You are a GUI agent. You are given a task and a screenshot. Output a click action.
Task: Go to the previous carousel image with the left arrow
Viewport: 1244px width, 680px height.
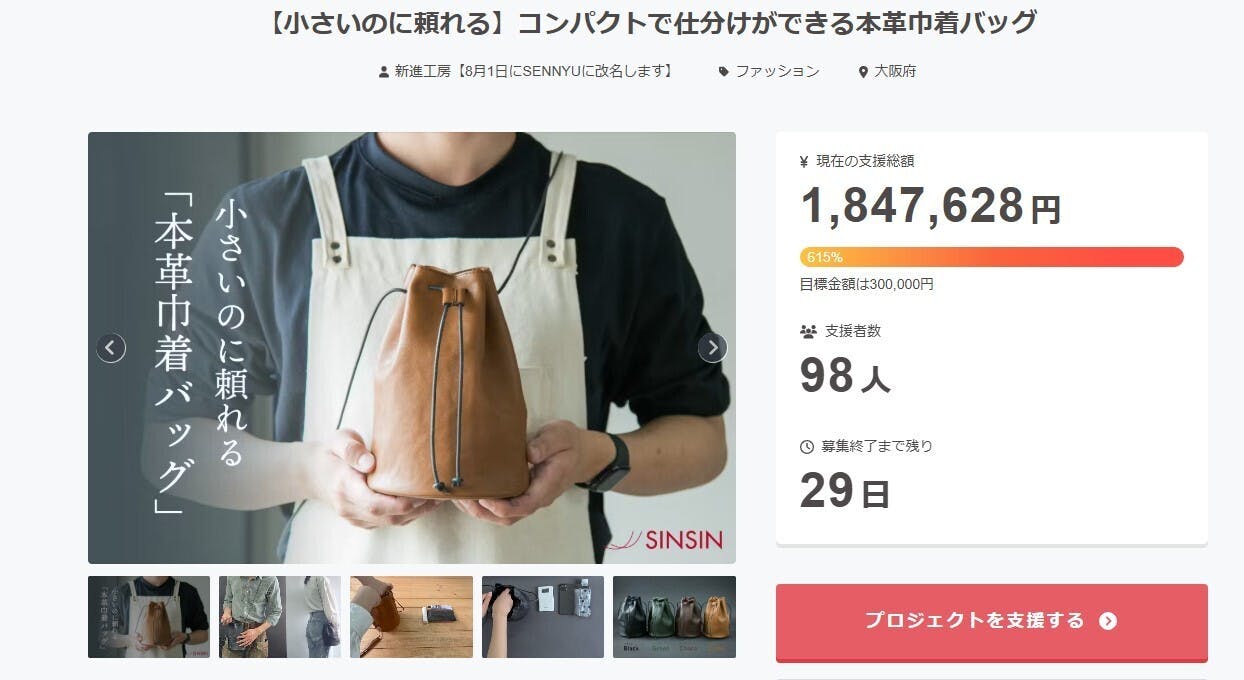(111, 348)
